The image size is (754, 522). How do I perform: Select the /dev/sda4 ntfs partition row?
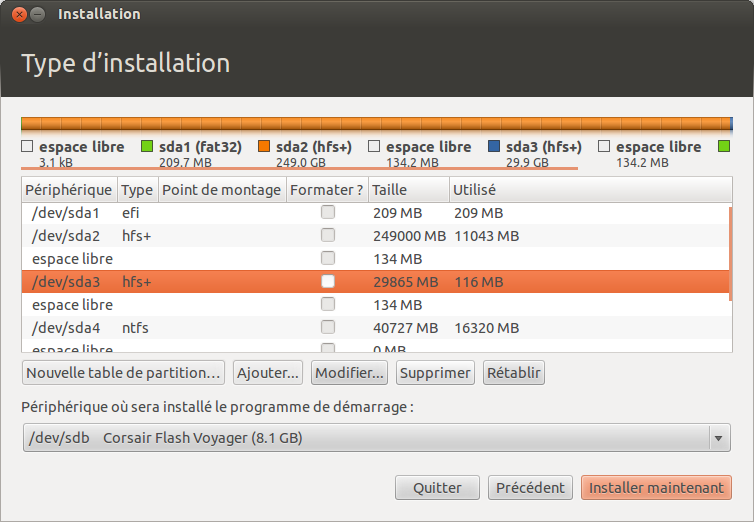(x=200, y=327)
